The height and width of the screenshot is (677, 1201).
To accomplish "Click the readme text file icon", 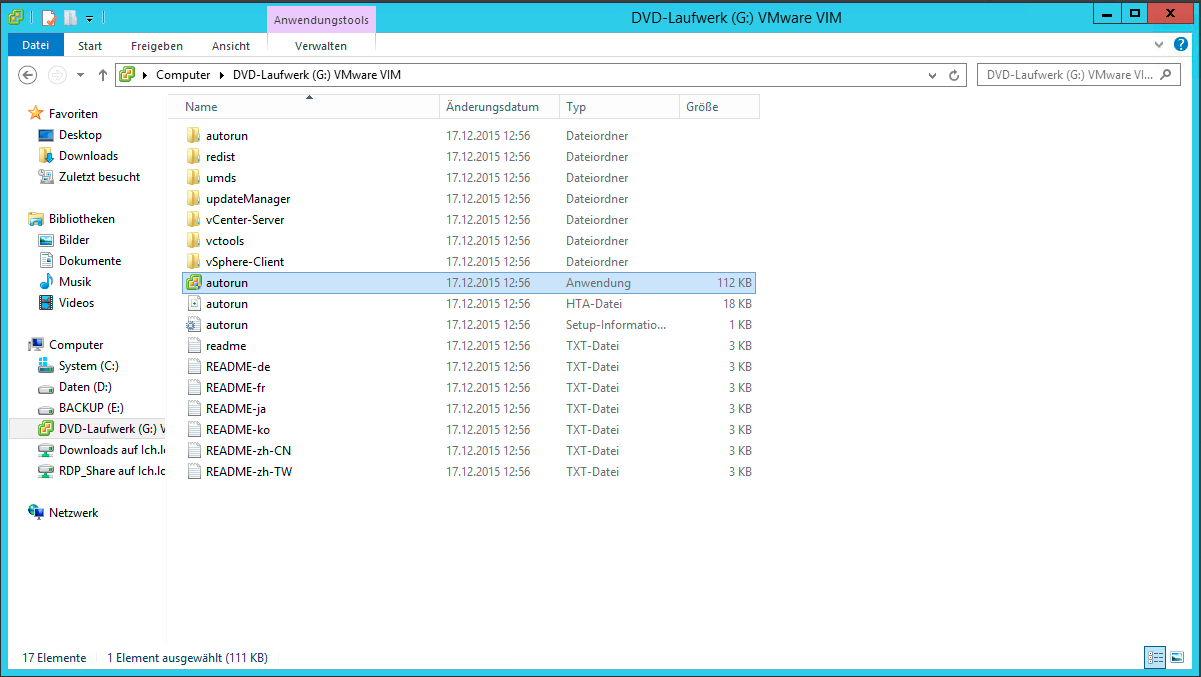I will click(x=194, y=345).
